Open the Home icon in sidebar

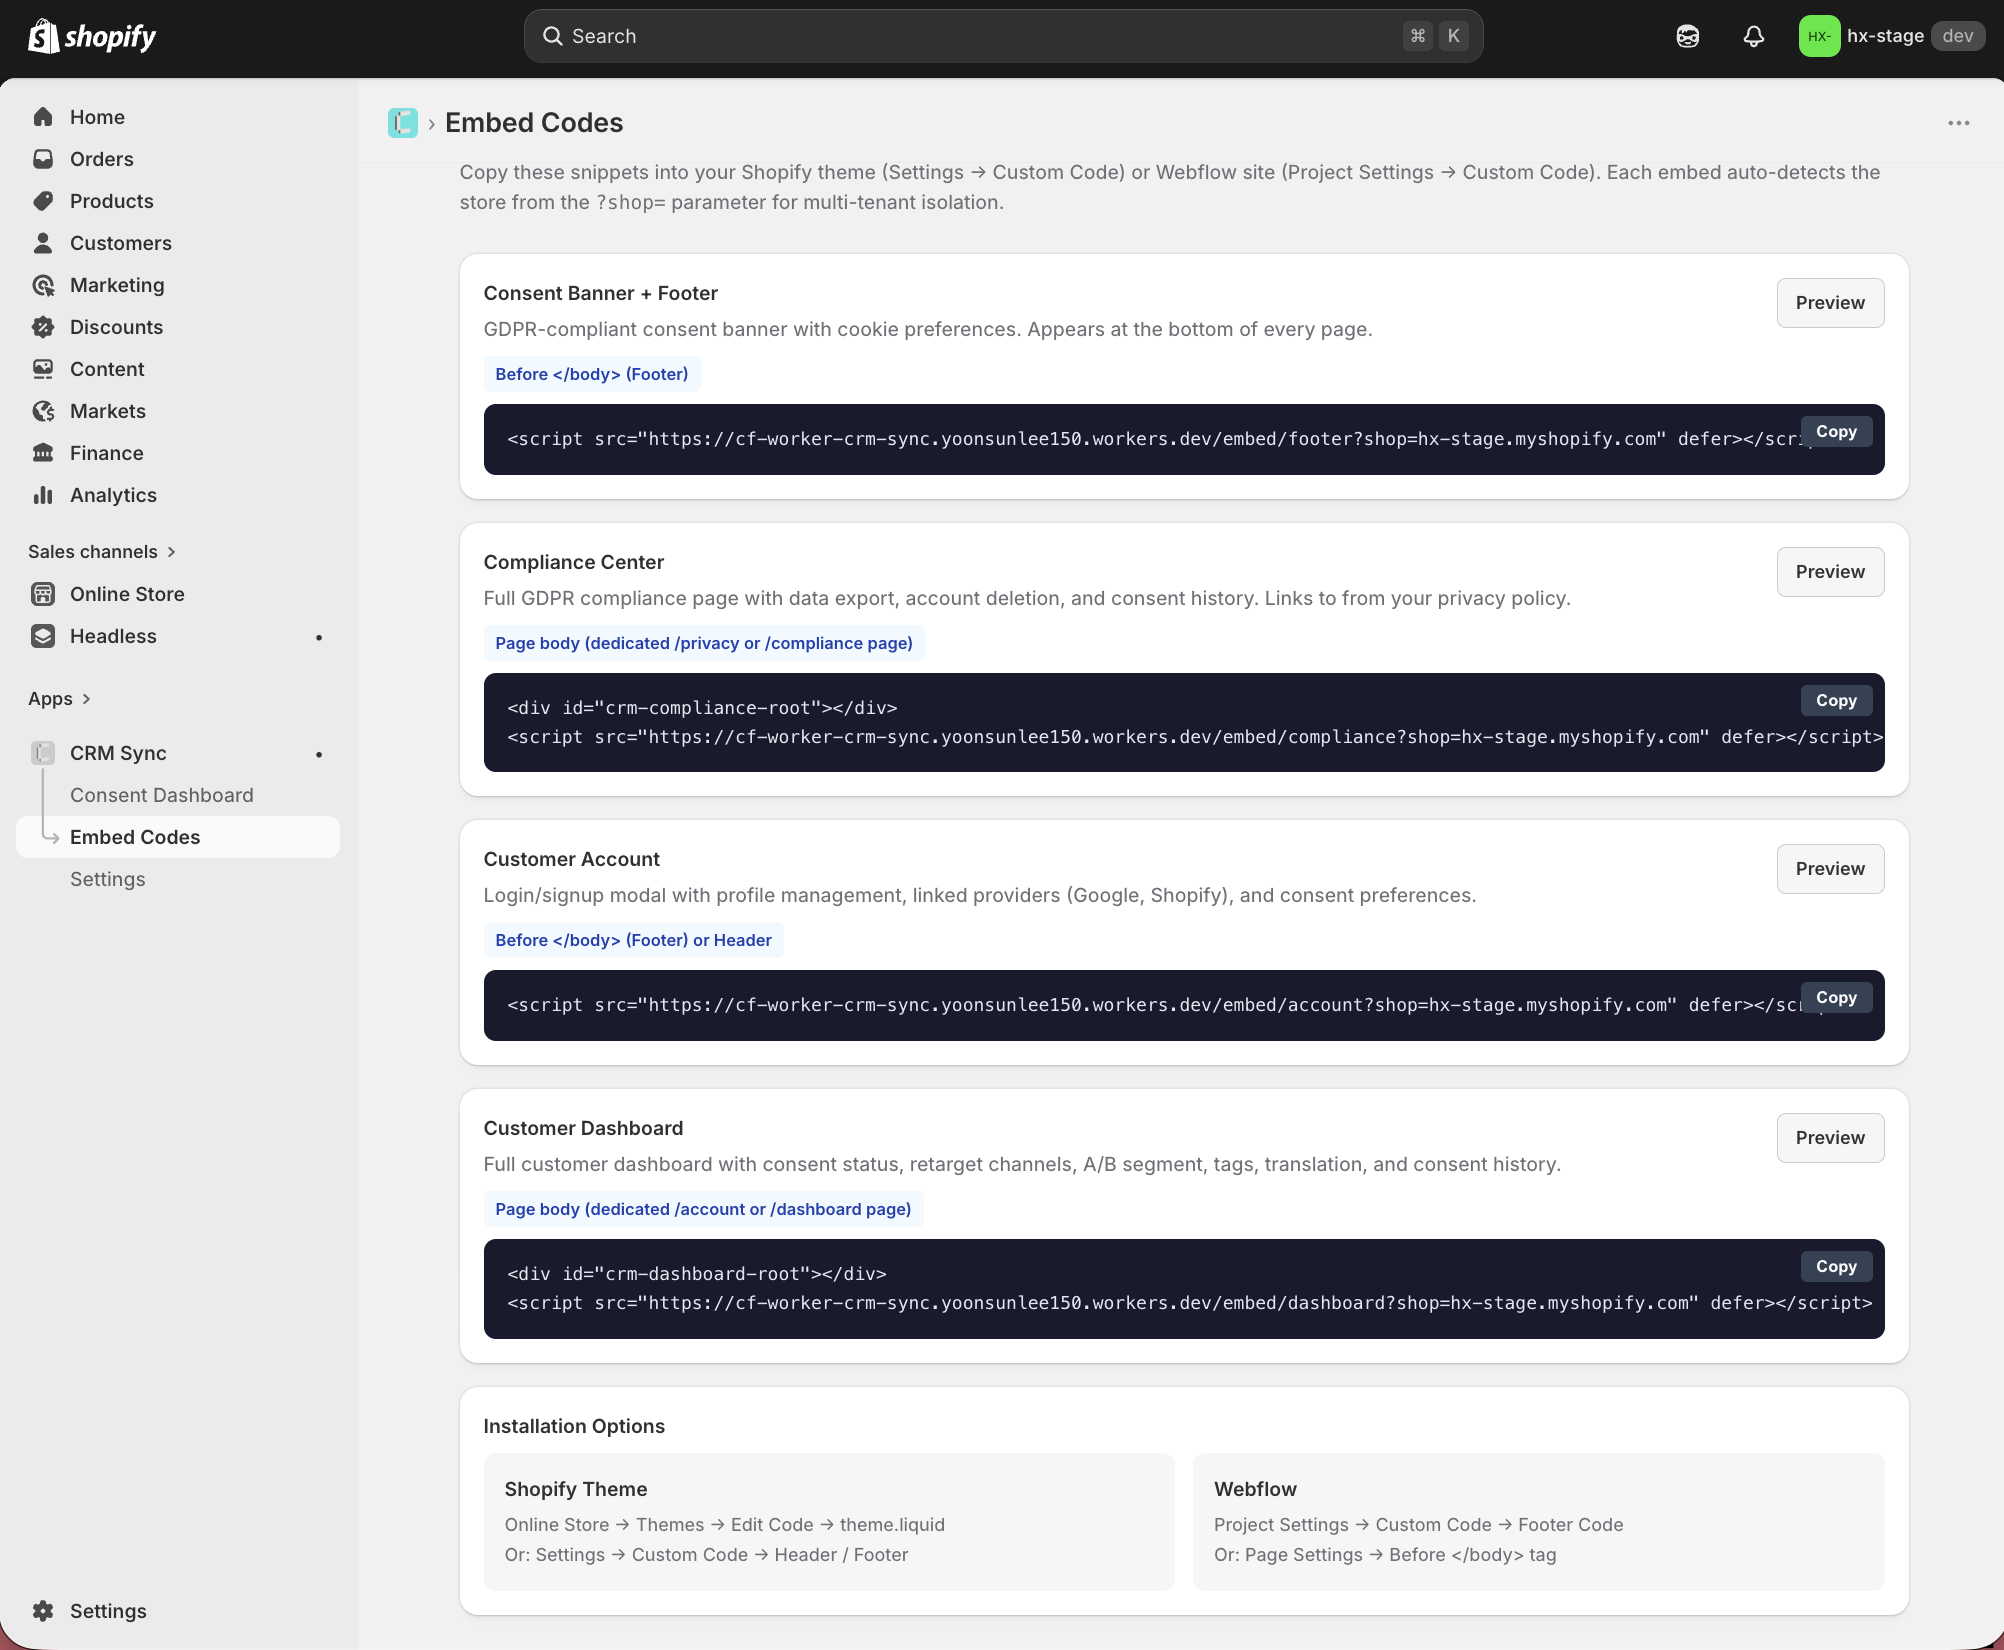coord(43,117)
